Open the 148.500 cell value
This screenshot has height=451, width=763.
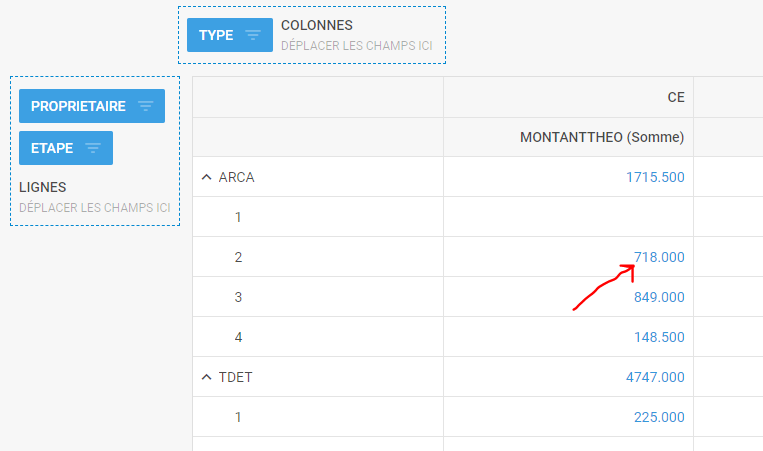click(x=659, y=337)
